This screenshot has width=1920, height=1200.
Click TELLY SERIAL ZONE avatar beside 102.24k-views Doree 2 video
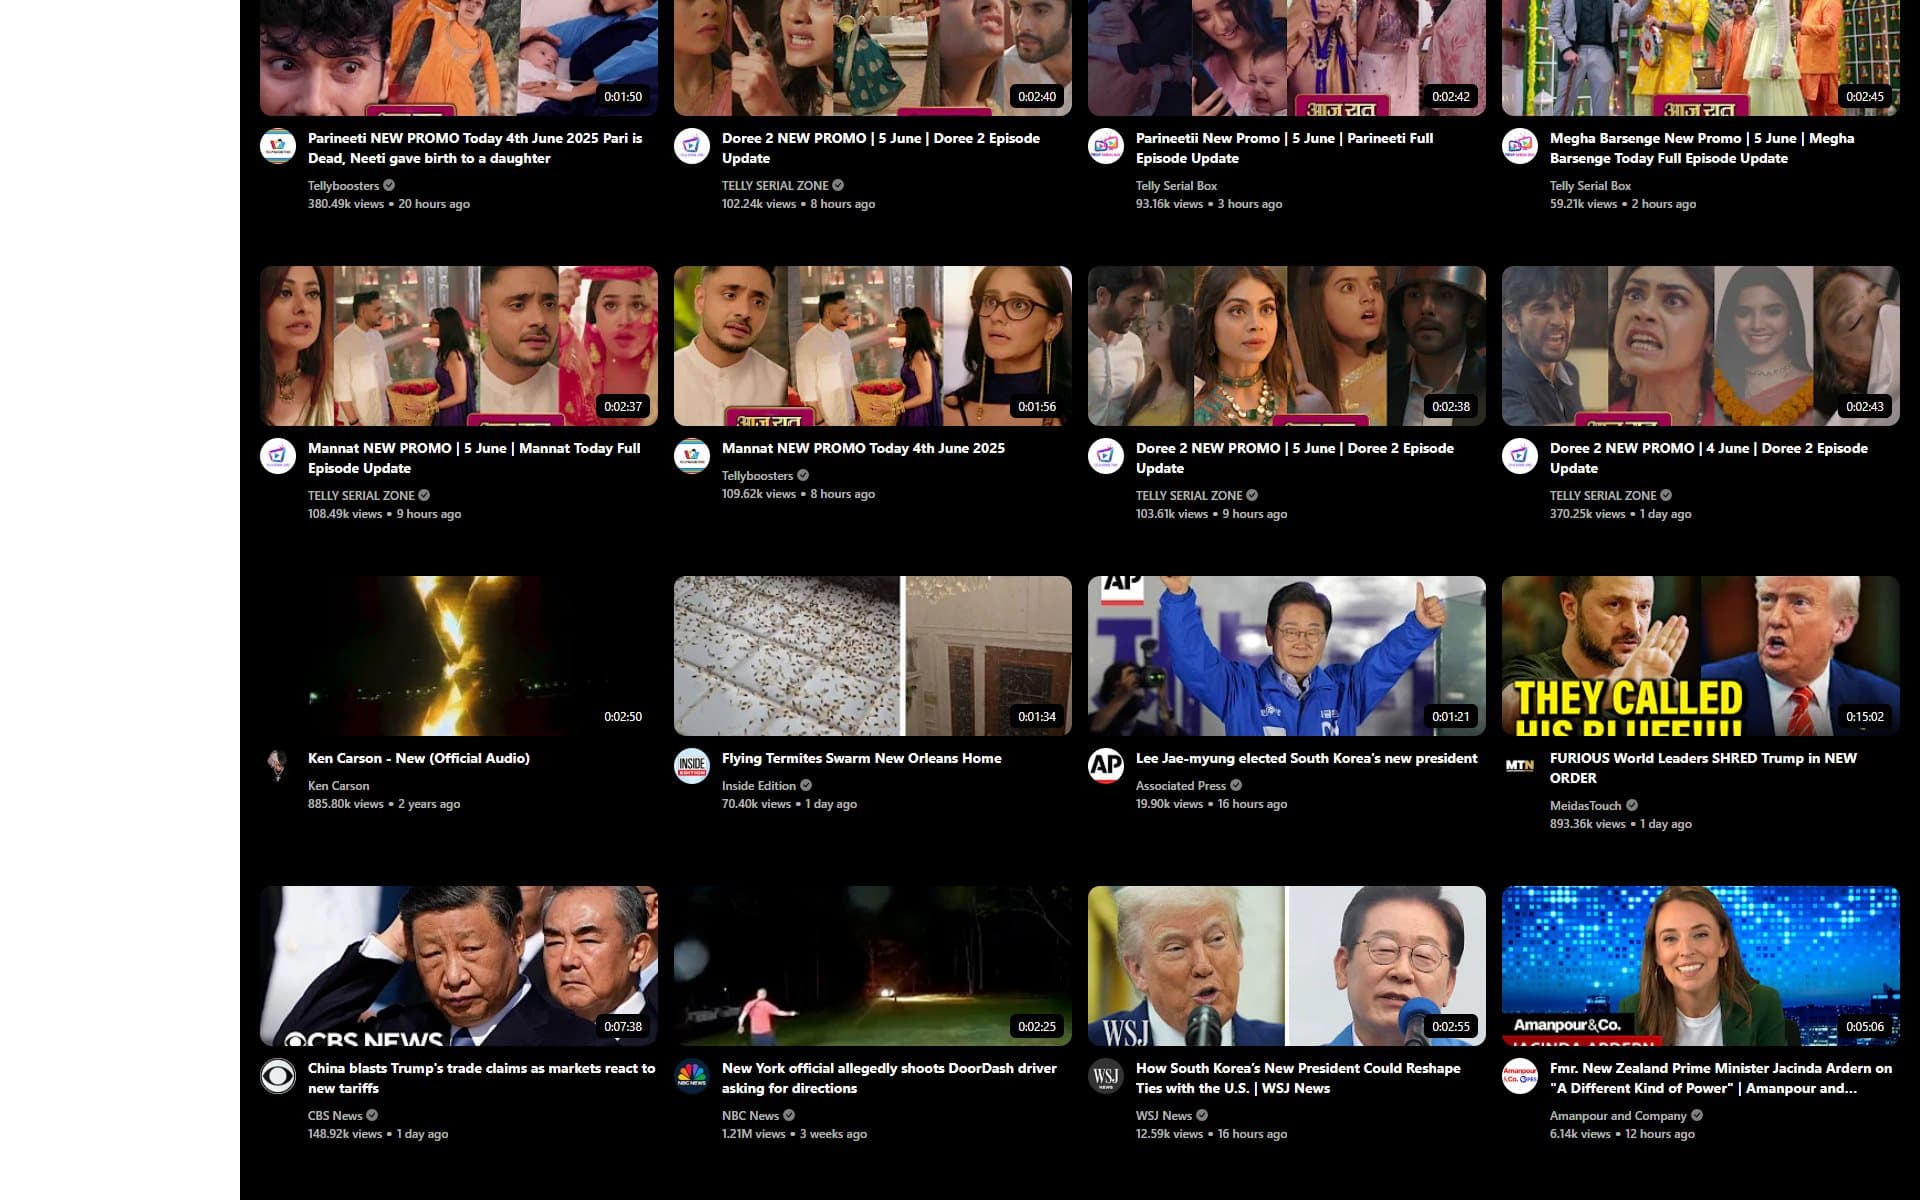pyautogui.click(x=692, y=146)
